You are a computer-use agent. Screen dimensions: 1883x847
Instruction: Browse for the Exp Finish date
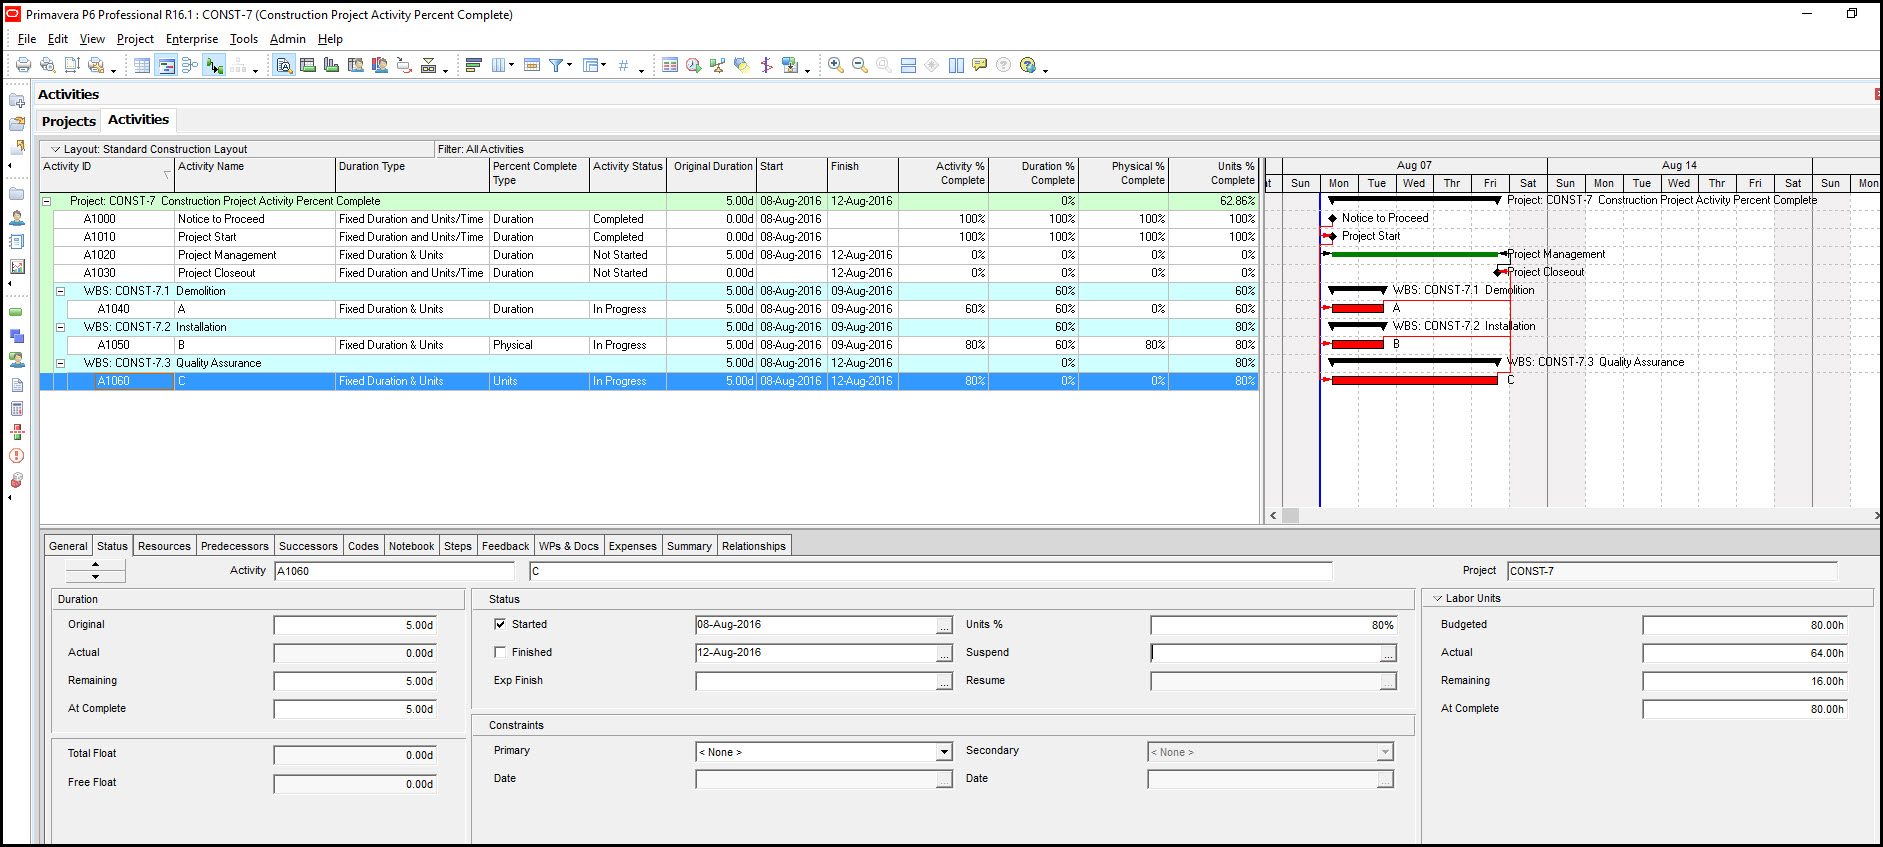(x=944, y=681)
